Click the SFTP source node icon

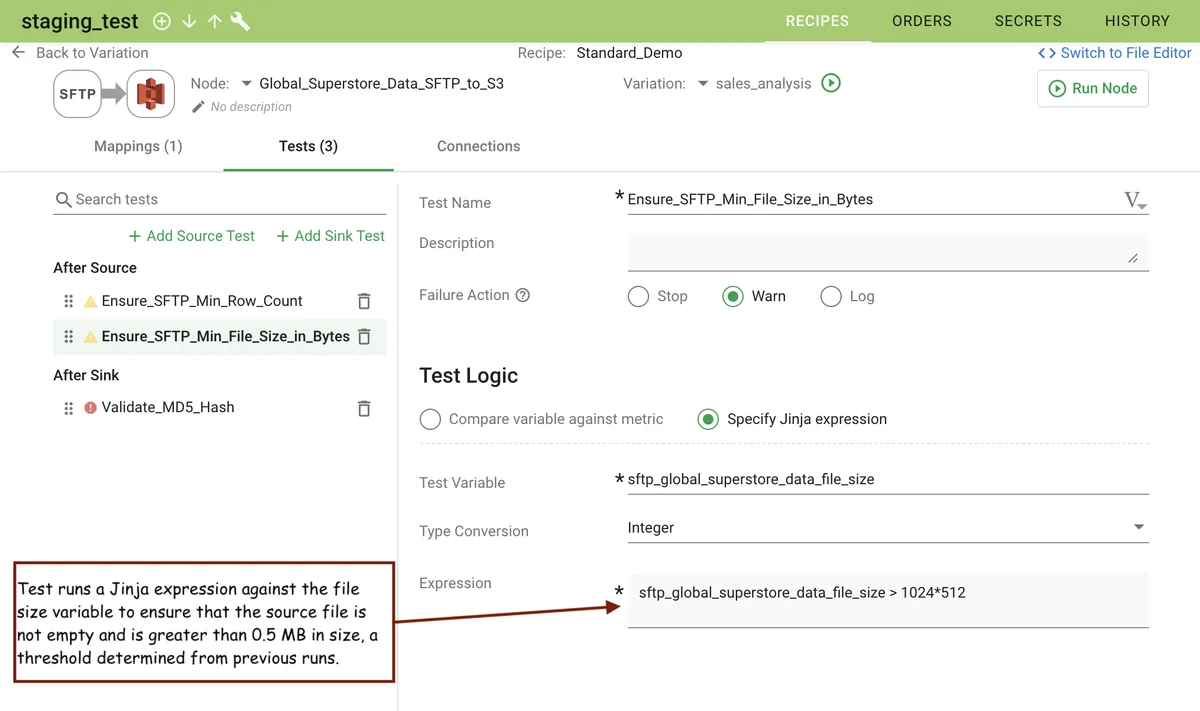[77, 93]
